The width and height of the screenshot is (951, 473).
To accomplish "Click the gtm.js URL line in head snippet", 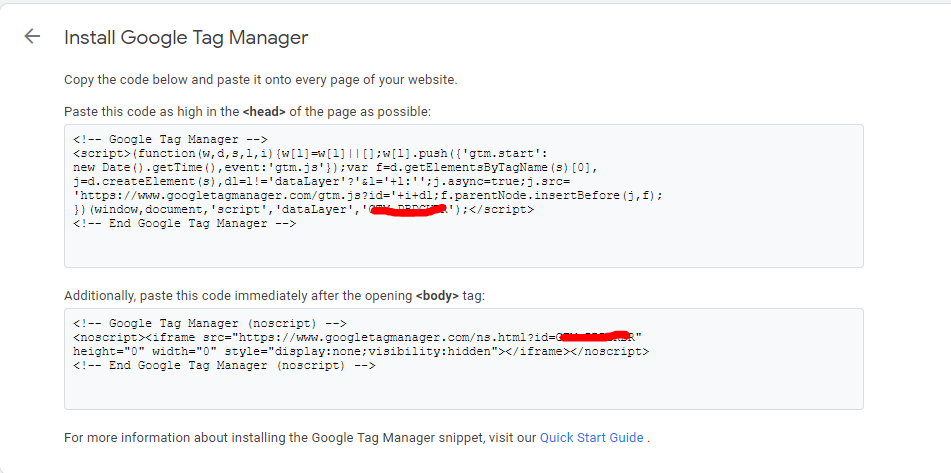I will (x=368, y=196).
